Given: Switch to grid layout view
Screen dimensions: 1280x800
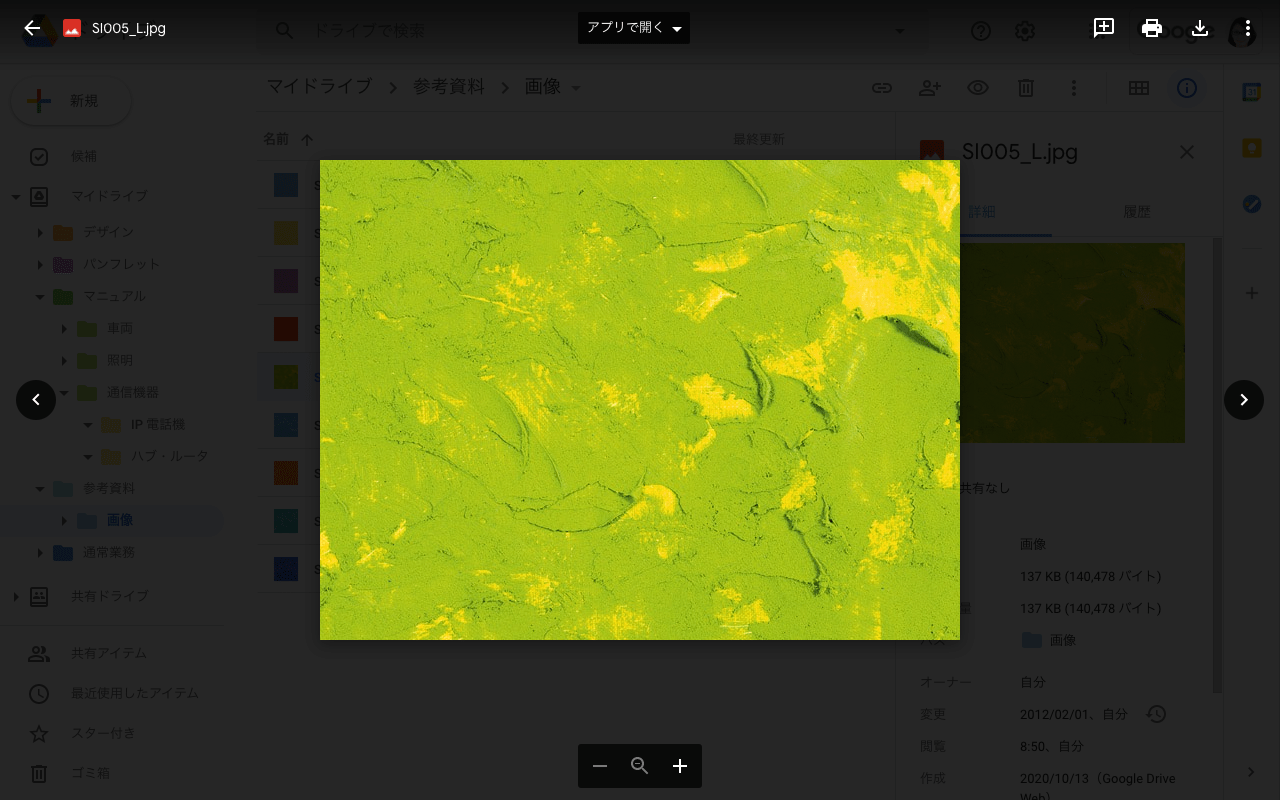Looking at the screenshot, I should point(1139,88).
